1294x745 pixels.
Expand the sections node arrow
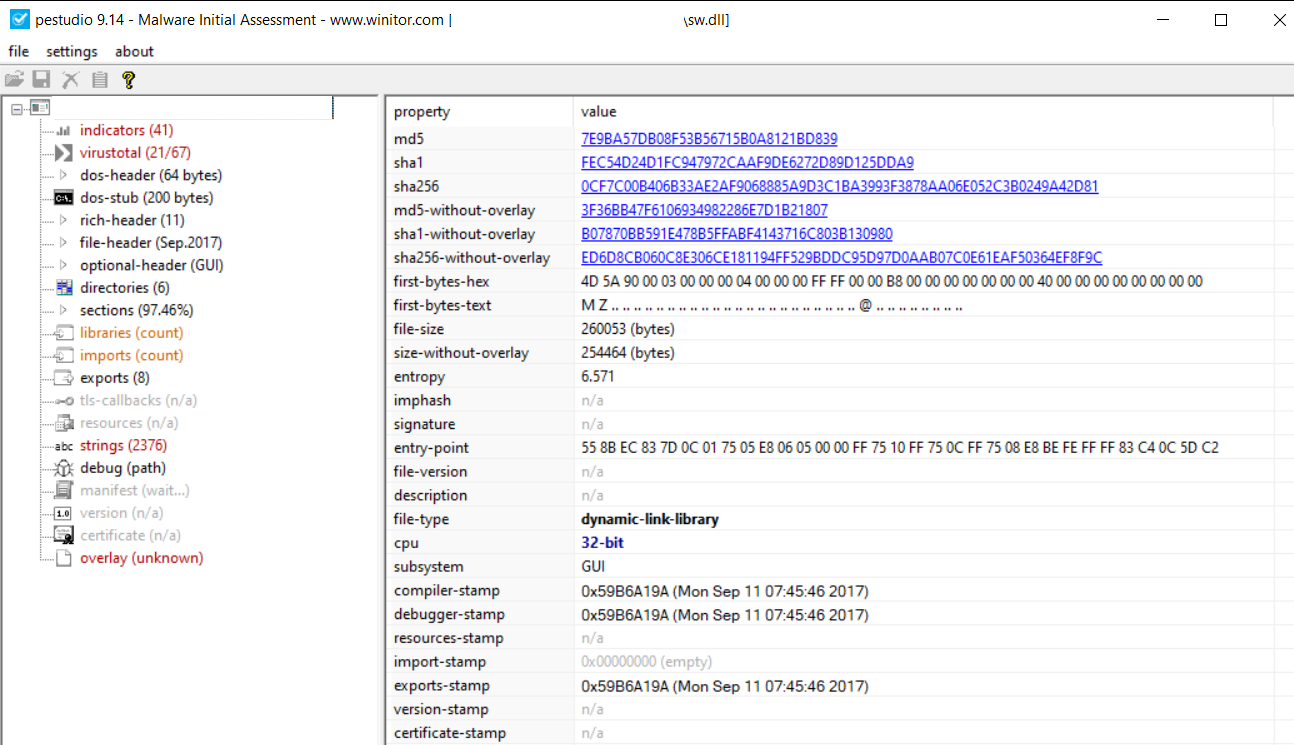click(64, 310)
